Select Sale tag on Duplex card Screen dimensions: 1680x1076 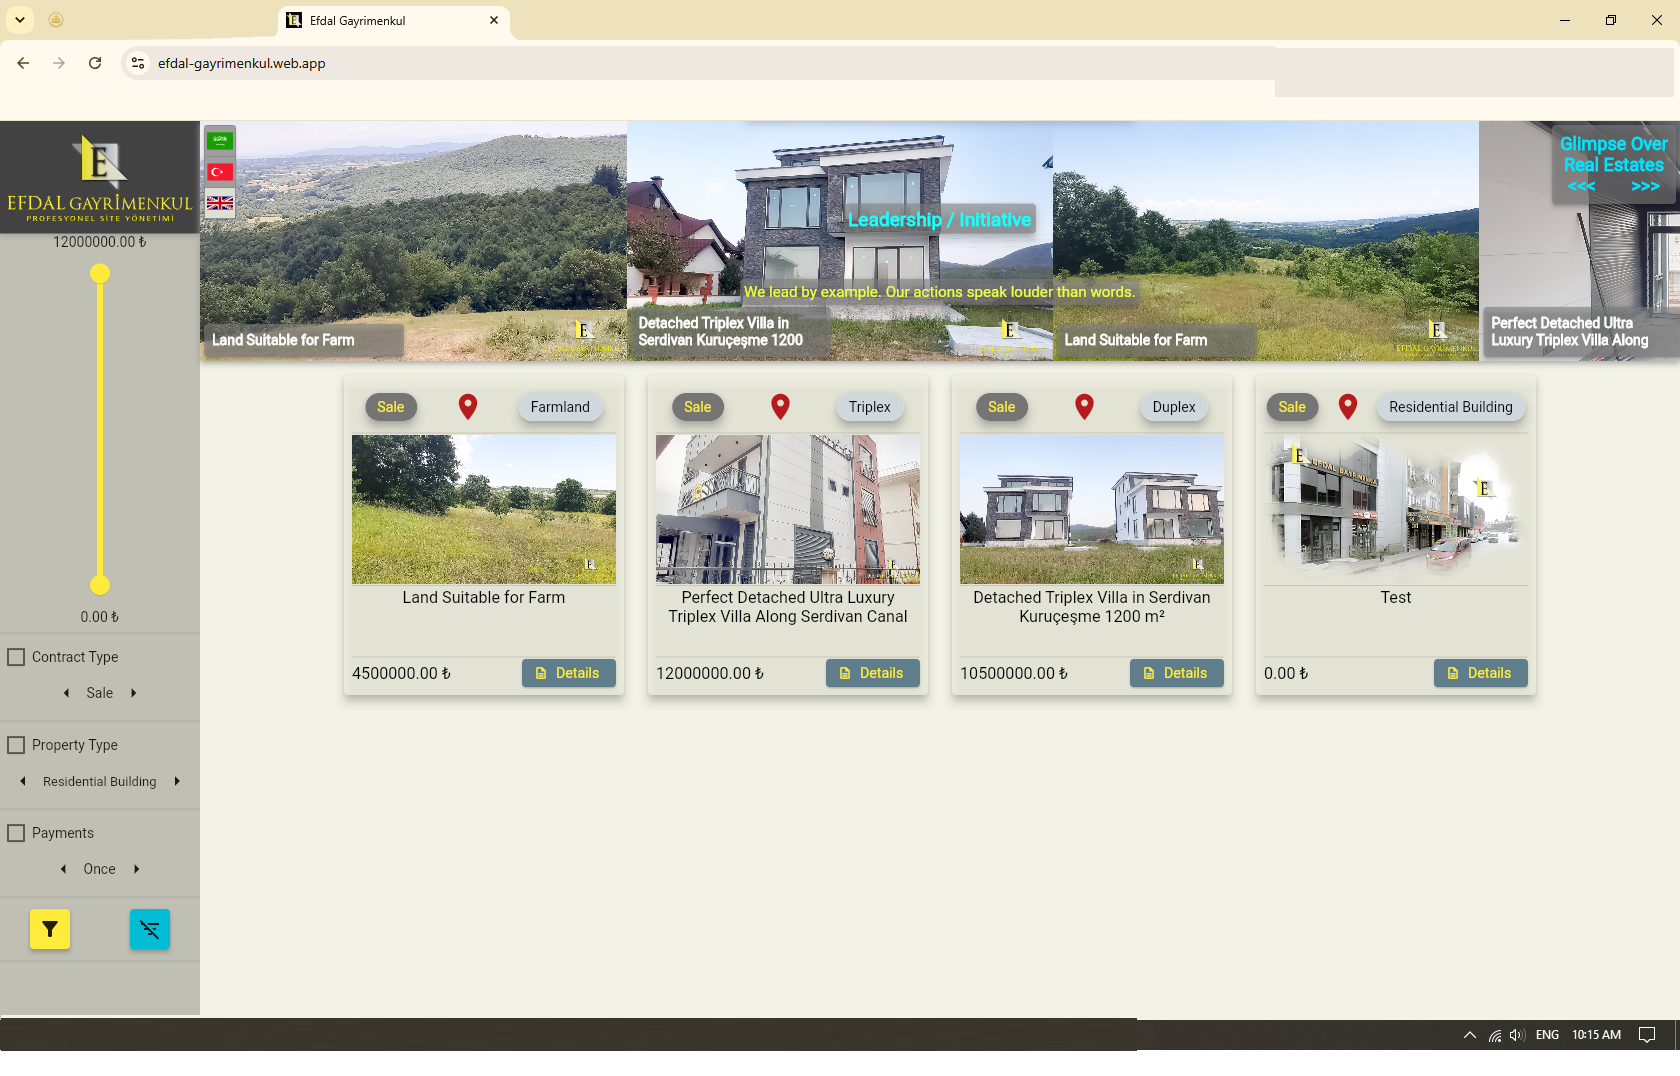[1002, 407]
